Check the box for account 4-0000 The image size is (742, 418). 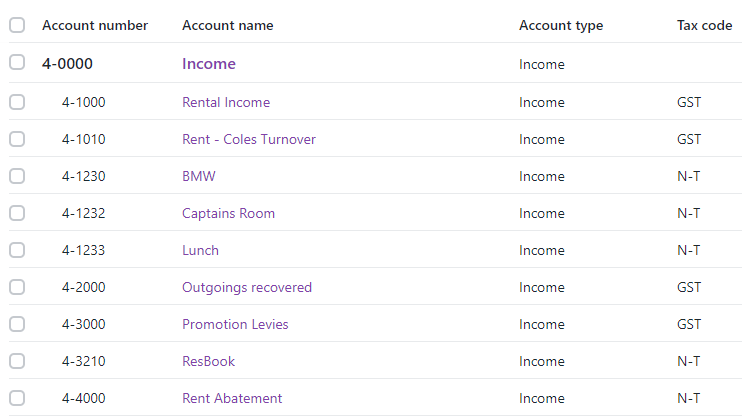(x=17, y=62)
